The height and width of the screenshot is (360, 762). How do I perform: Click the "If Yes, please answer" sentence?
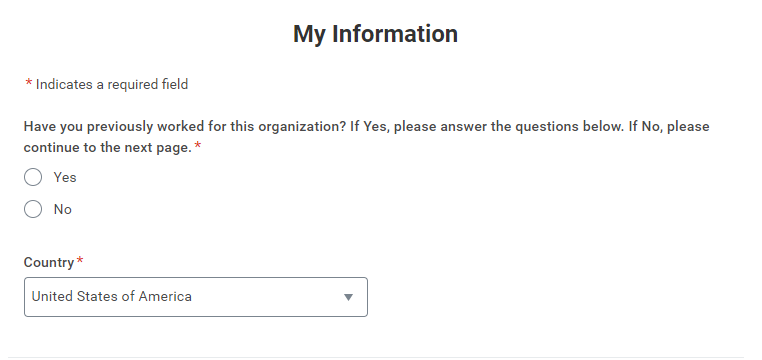tap(486, 127)
